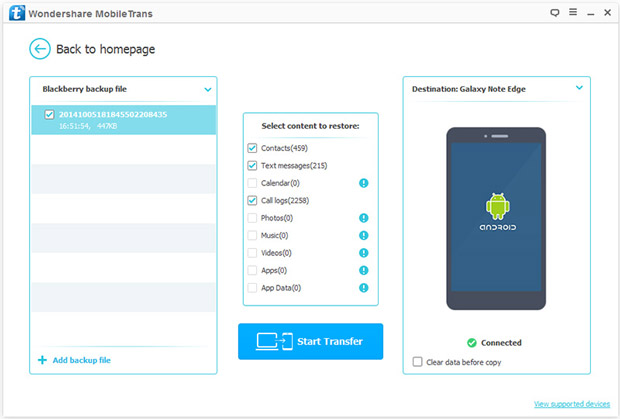Expand the Destination Galaxy Note Edge dropdown
This screenshot has height=419, width=620.
579,88
